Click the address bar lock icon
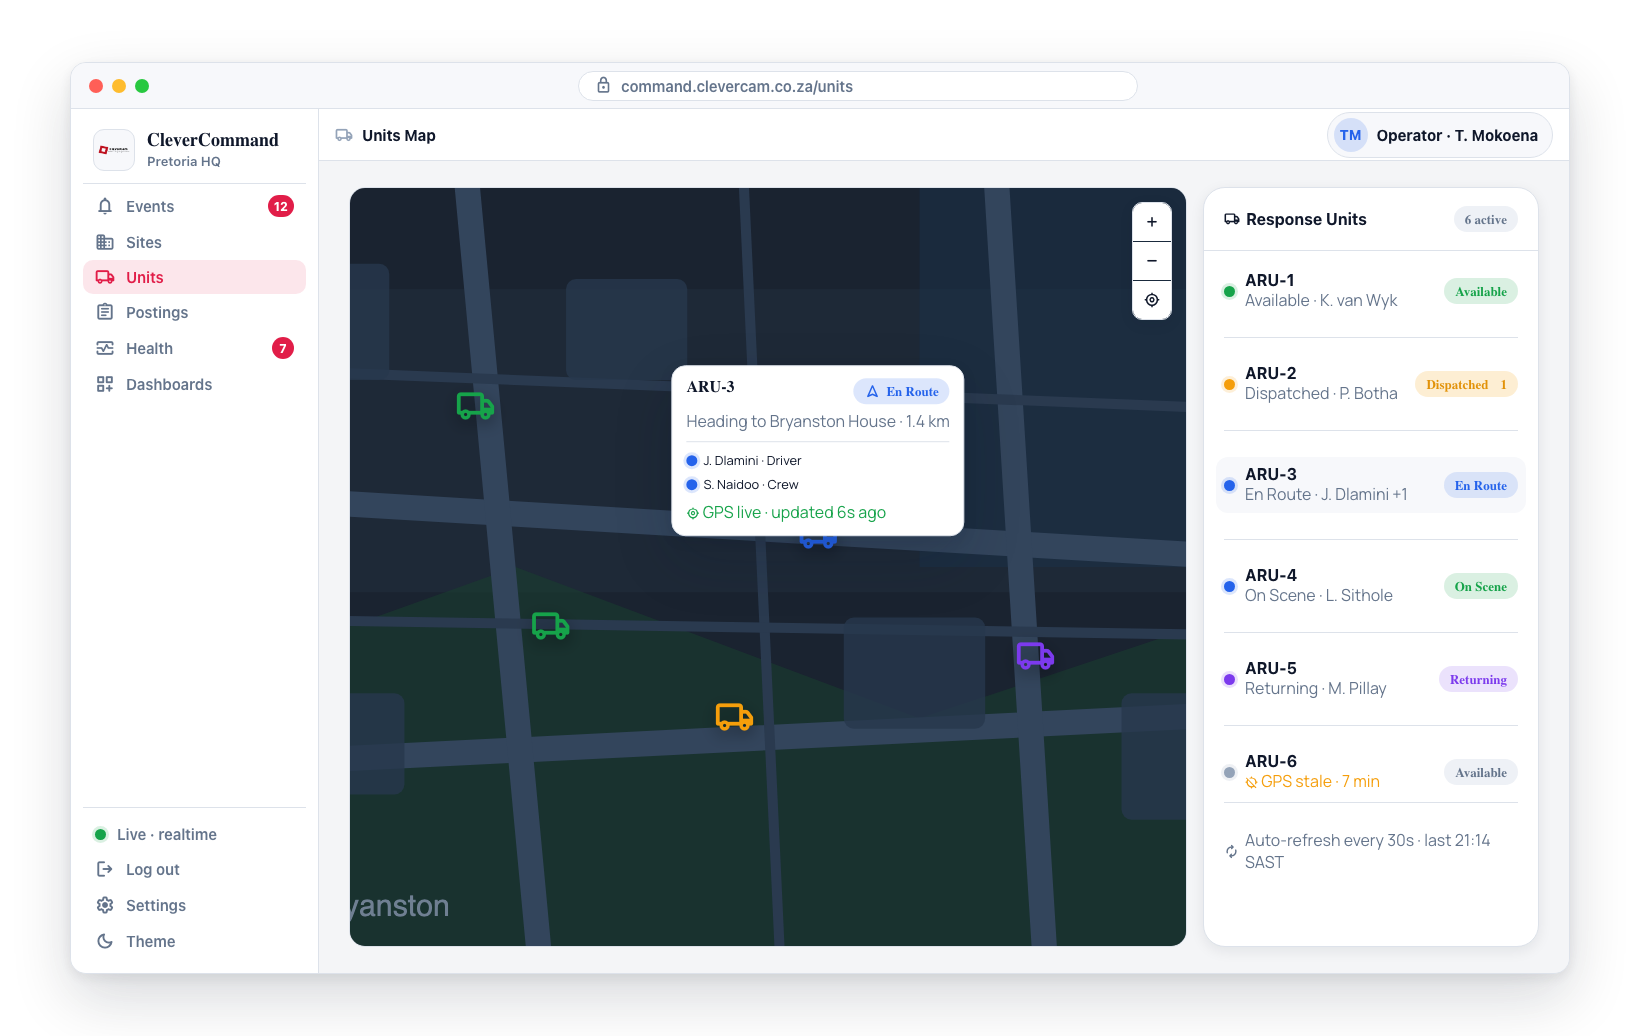Image resolution: width=1640 pixels, height=1036 pixels. point(603,86)
